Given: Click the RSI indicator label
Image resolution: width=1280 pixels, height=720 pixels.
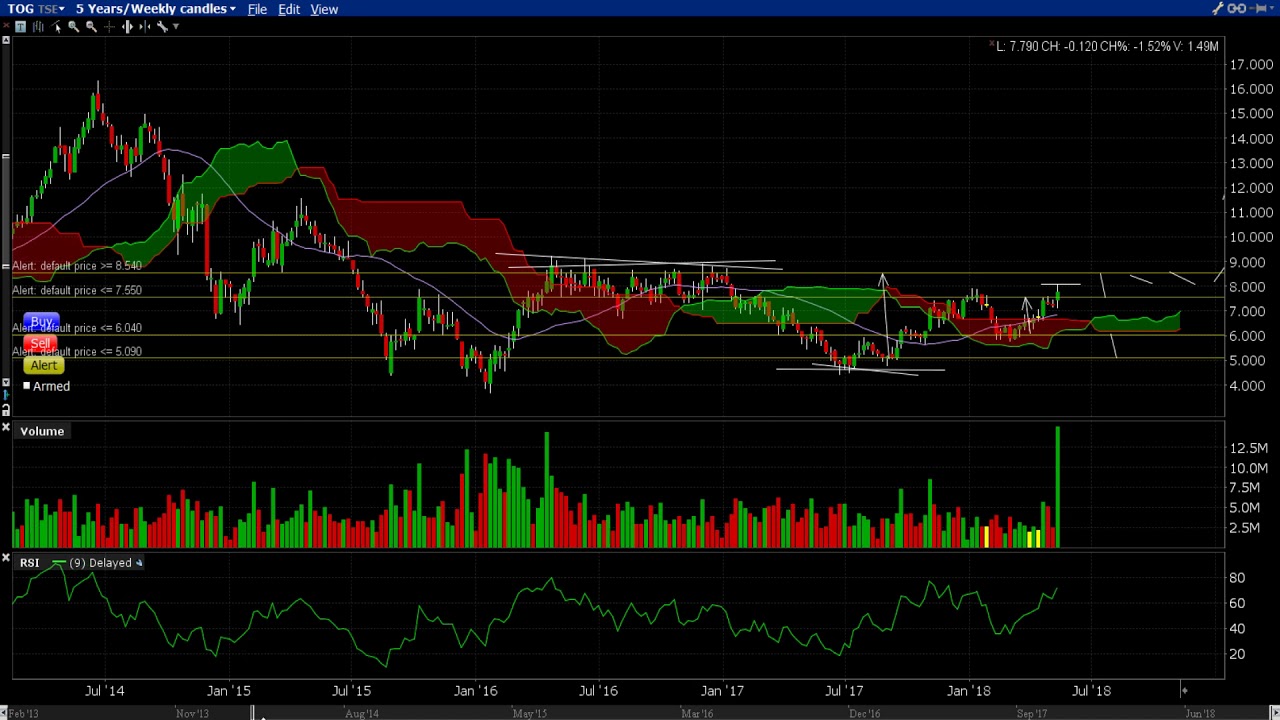Looking at the screenshot, I should coord(29,563).
